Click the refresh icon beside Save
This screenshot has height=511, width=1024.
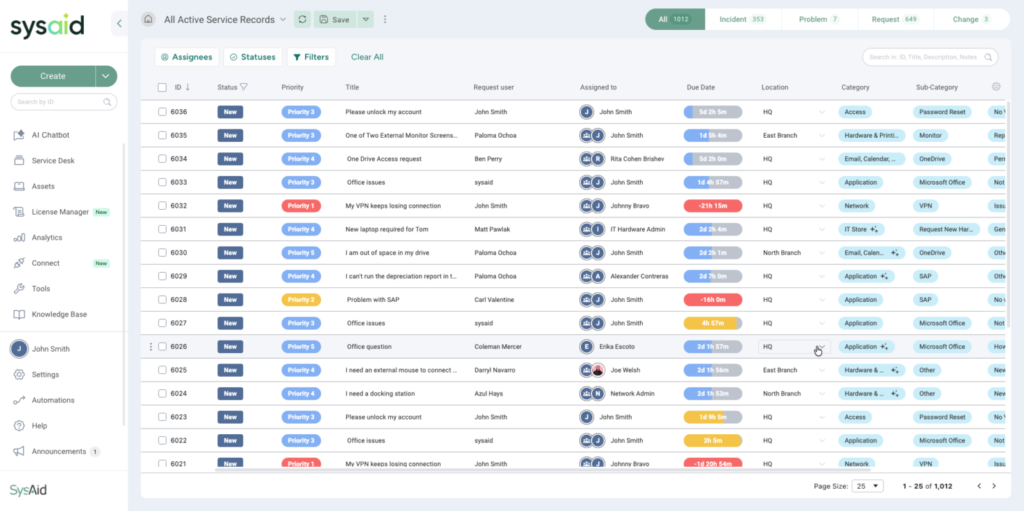302,19
